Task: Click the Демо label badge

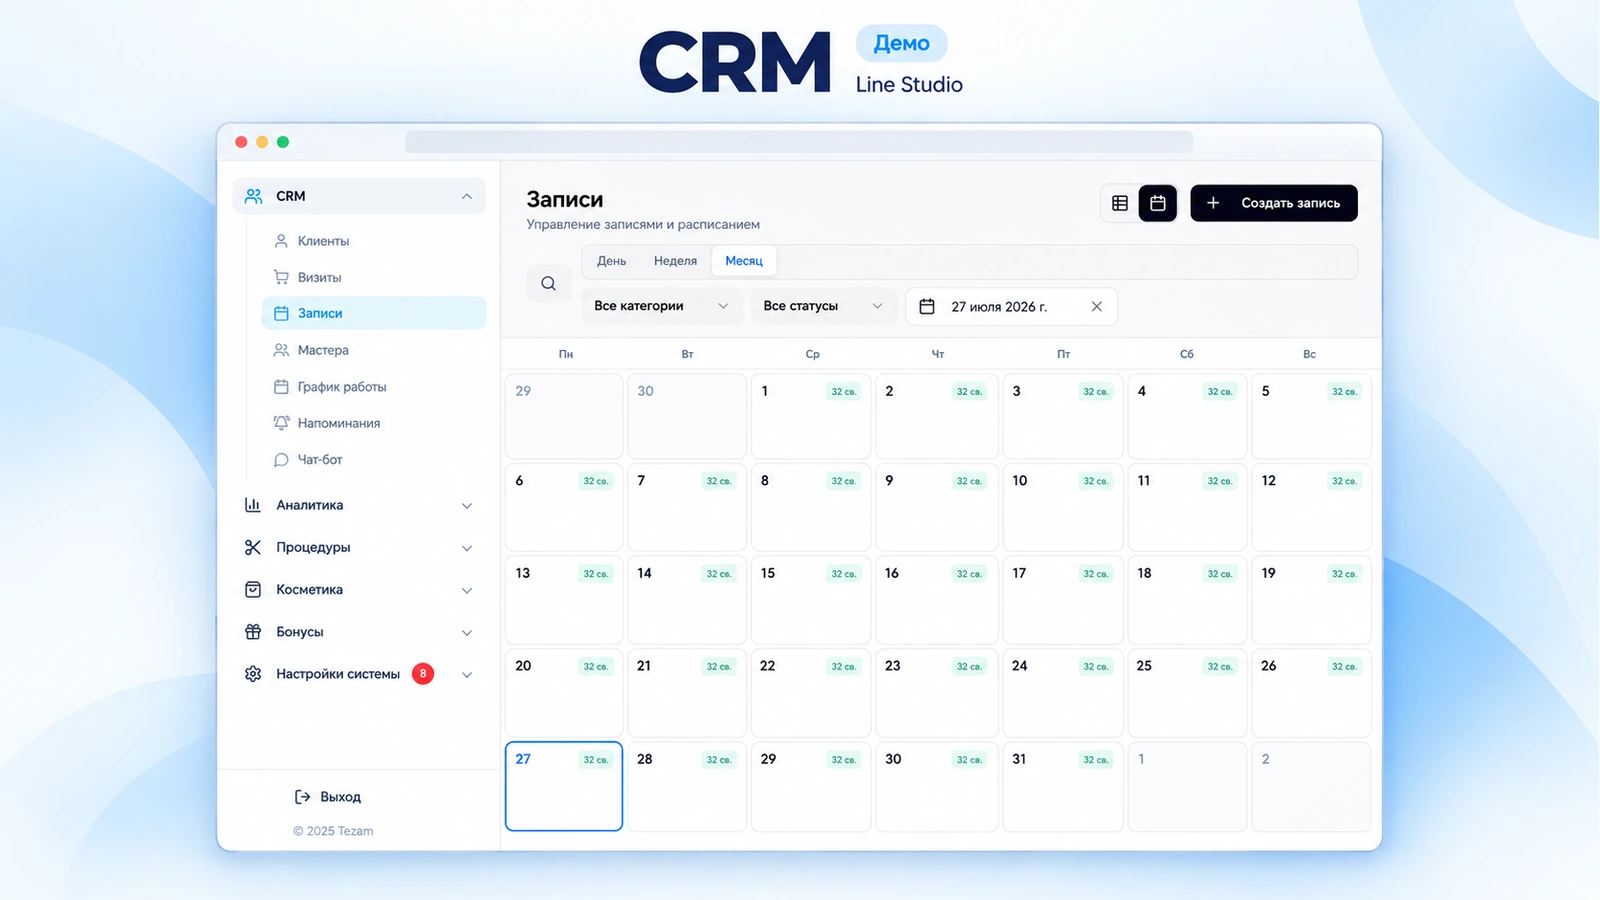Action: pyautogui.click(x=901, y=43)
